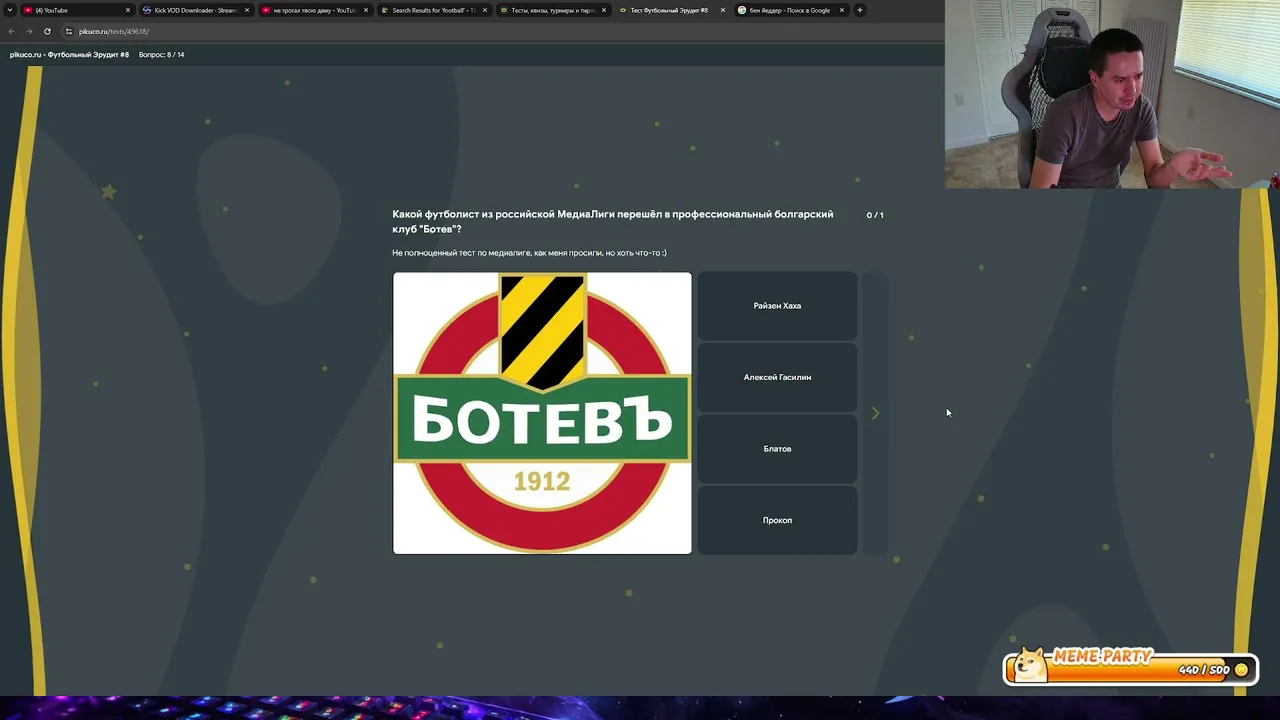Close the Kick VOD Downloader tab
This screenshot has height=720, width=1280.
point(247,10)
